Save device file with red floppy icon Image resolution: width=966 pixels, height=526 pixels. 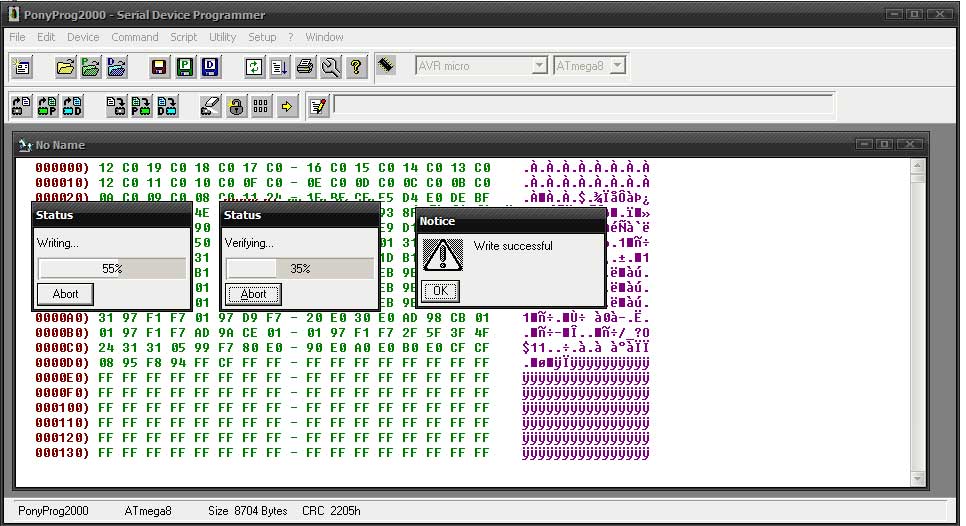tap(159, 67)
